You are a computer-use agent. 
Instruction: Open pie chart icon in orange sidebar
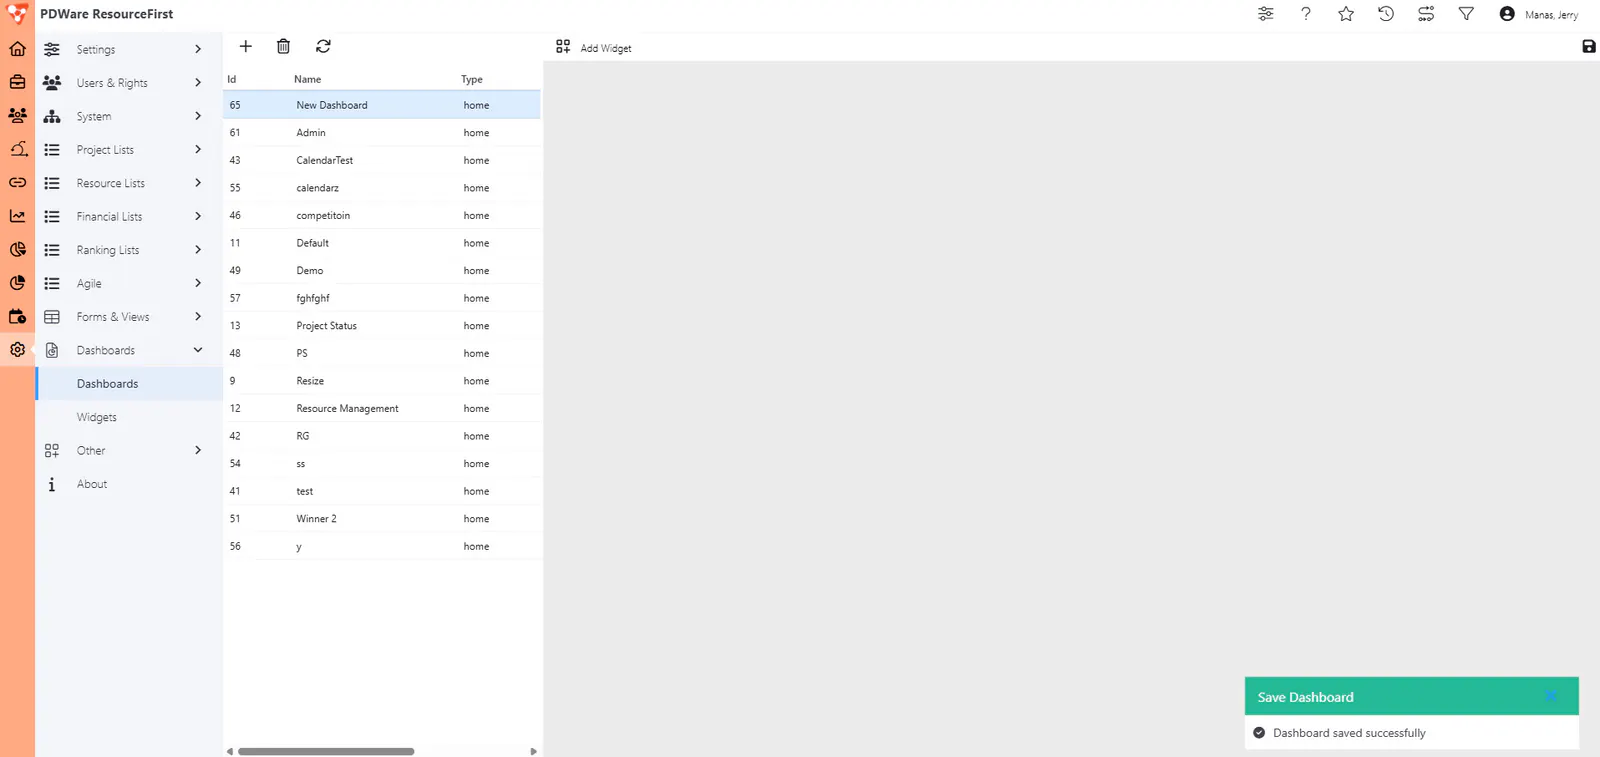pyautogui.click(x=17, y=283)
